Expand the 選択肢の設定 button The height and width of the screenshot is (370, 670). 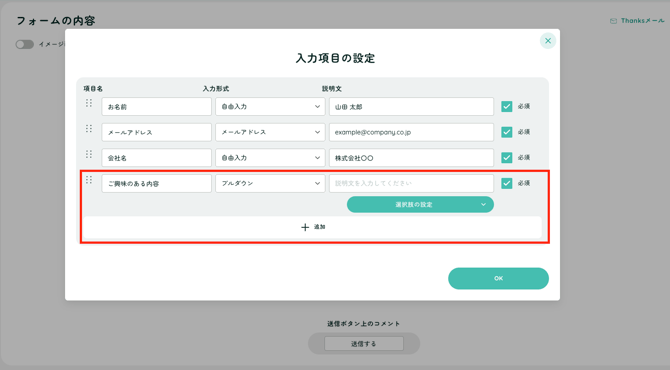[x=420, y=205]
